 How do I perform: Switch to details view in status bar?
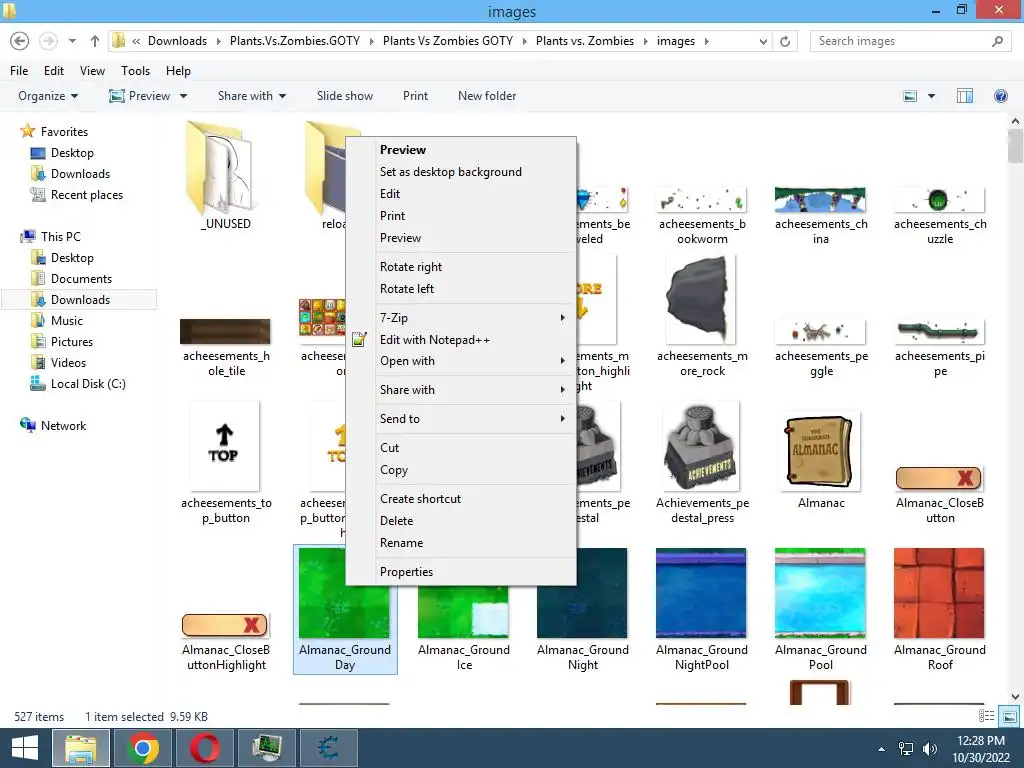(x=986, y=716)
